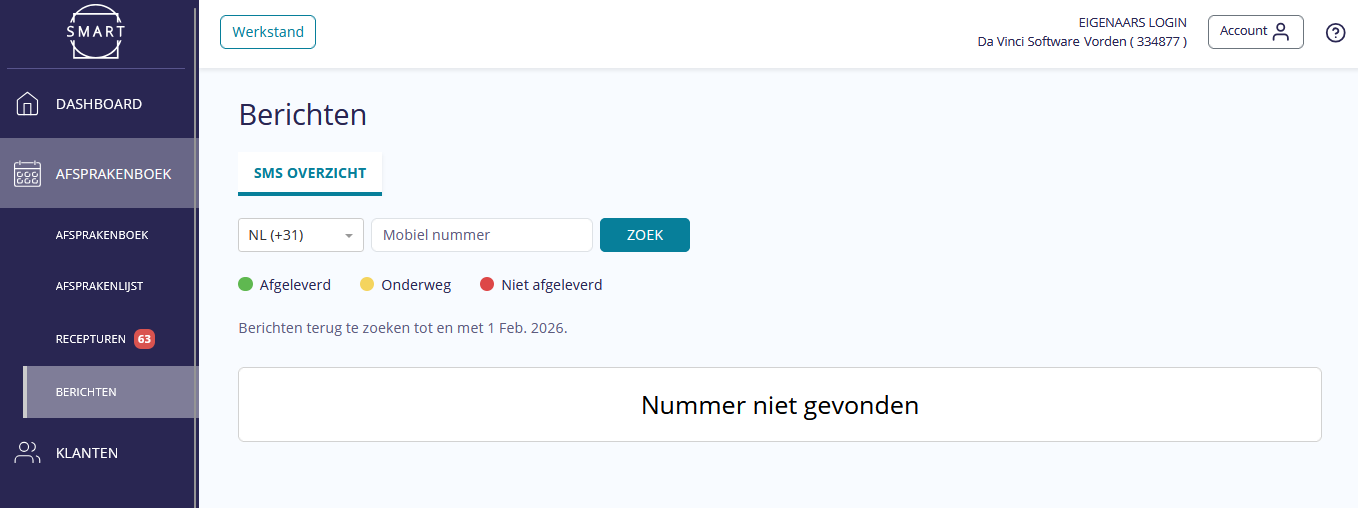Click the Account person icon
This screenshot has width=1358, height=508.
[x=1281, y=31]
